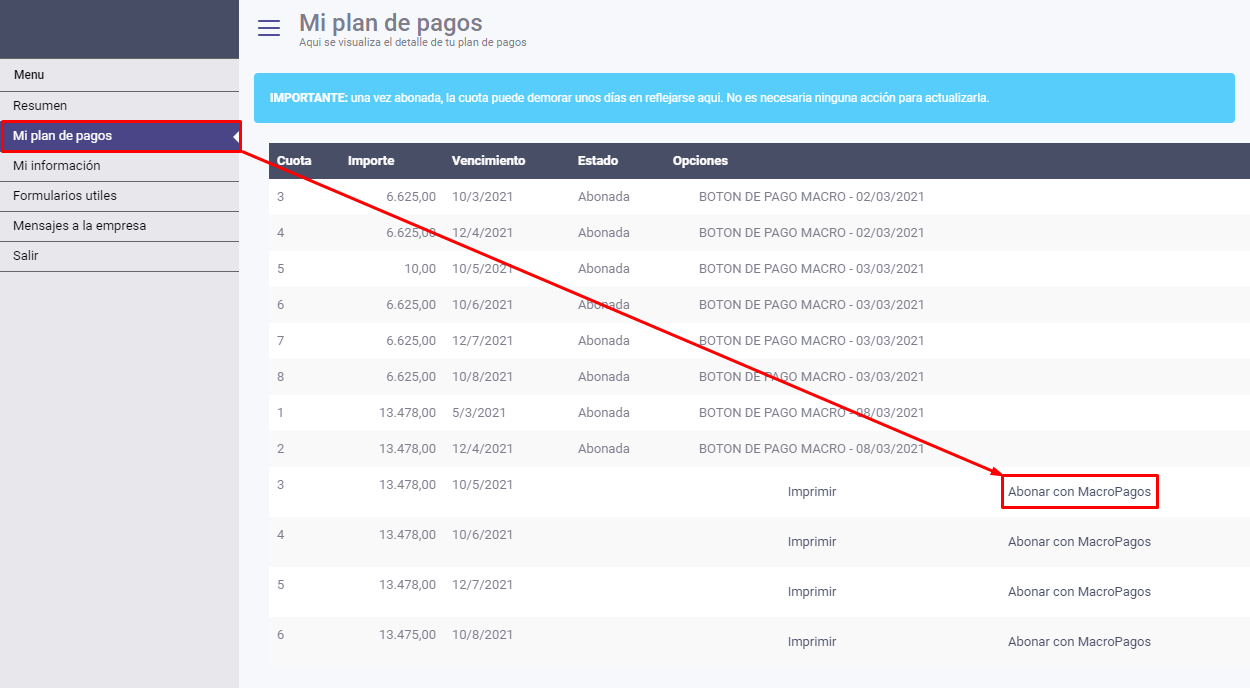Click the Opciones column header
This screenshot has height=688, width=1250.
point(700,161)
